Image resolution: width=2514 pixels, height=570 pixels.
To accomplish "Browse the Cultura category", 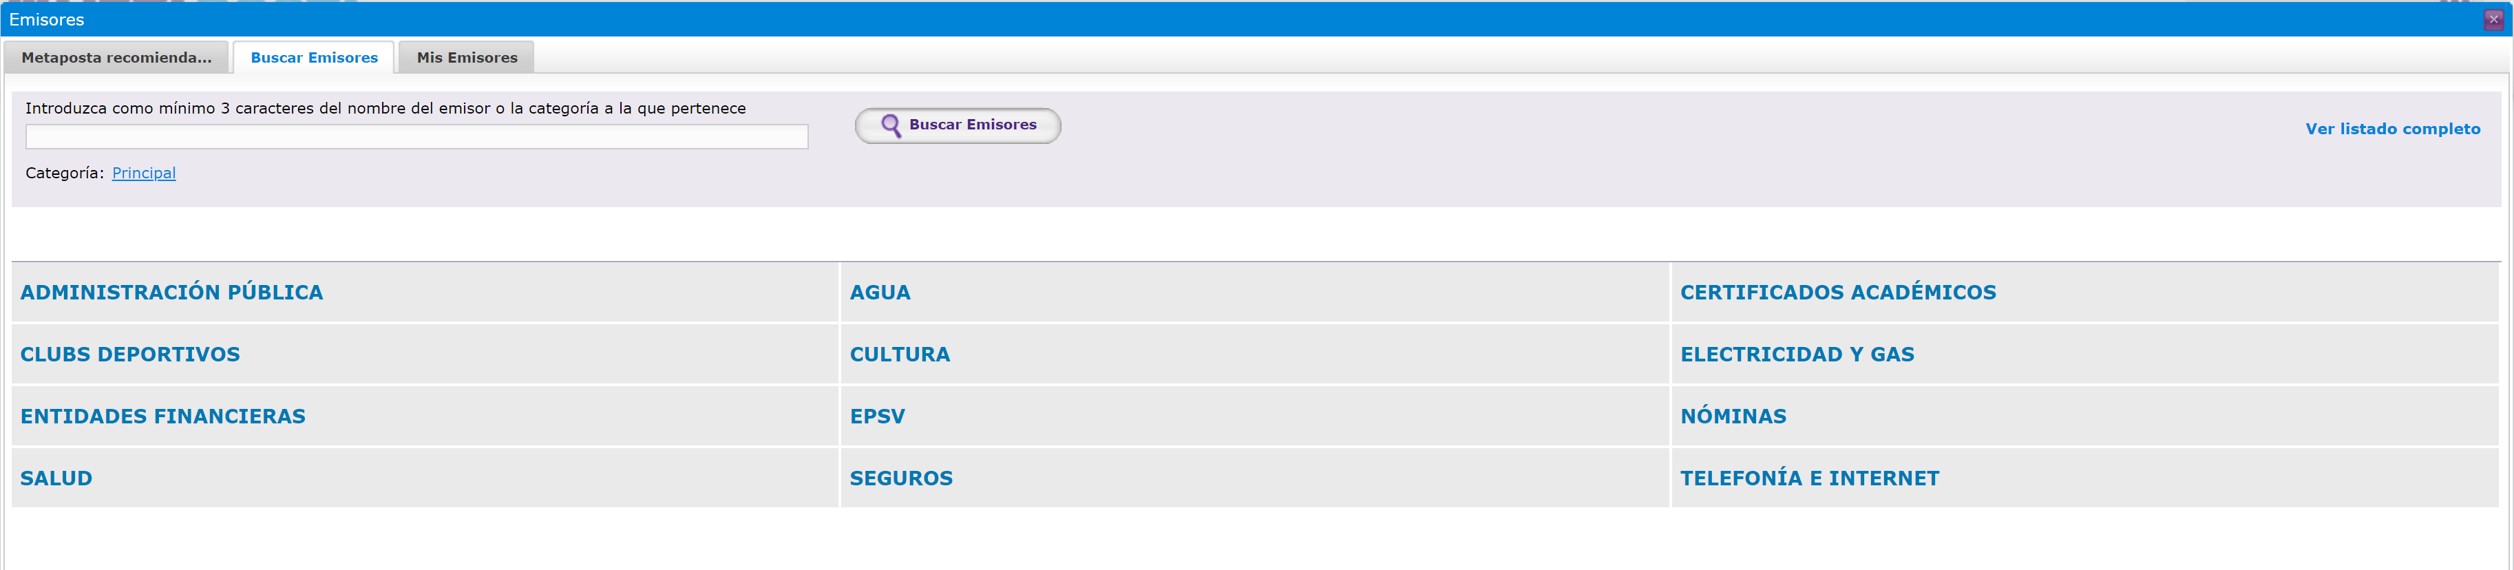I will [x=899, y=355].
